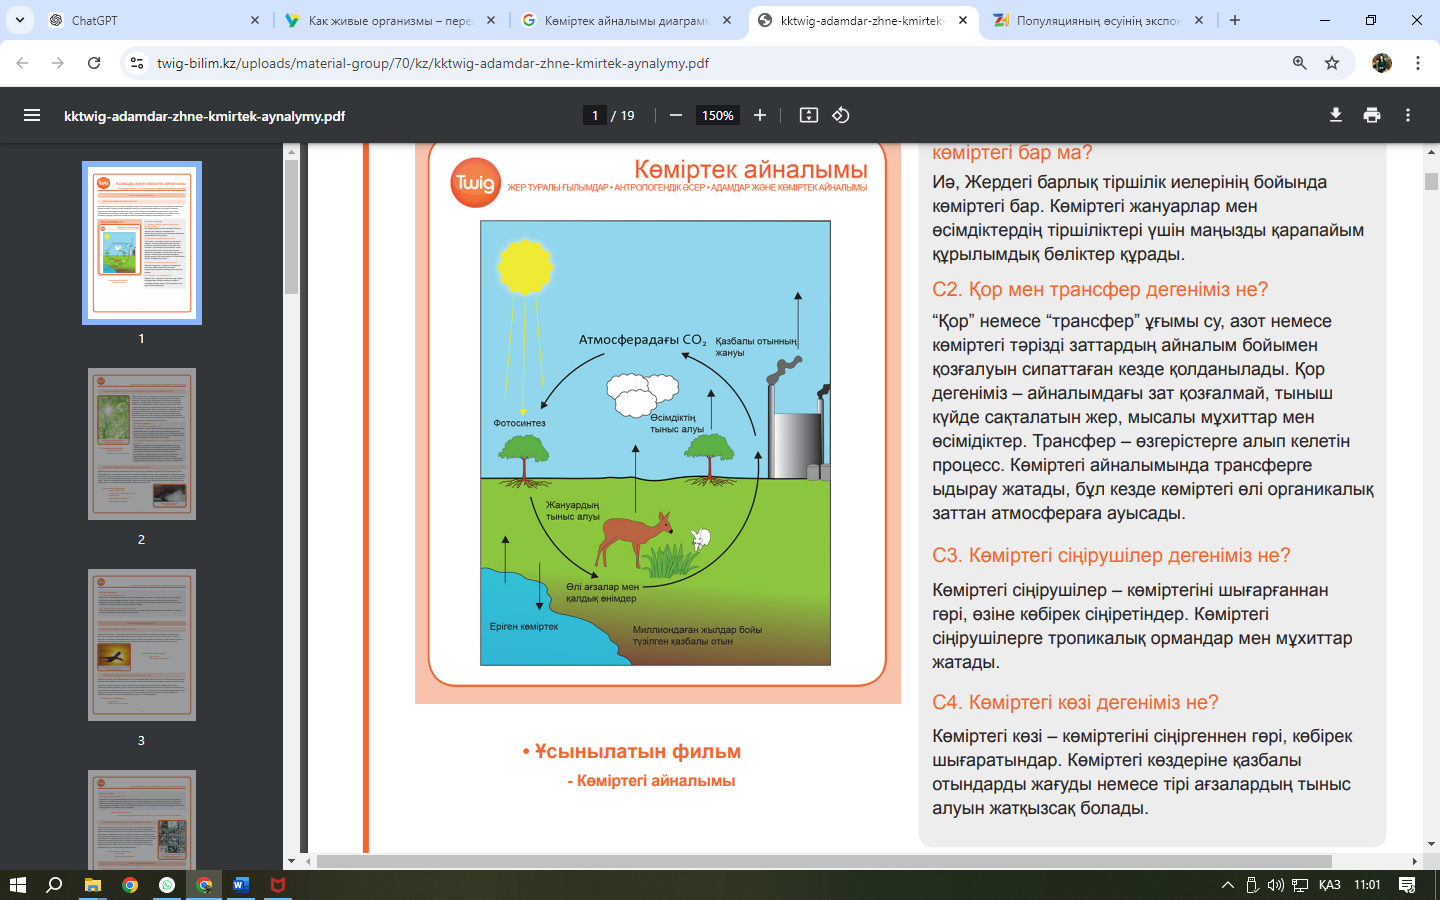Go back in browser history
Viewport: 1440px width, 900px height.
click(x=22, y=63)
